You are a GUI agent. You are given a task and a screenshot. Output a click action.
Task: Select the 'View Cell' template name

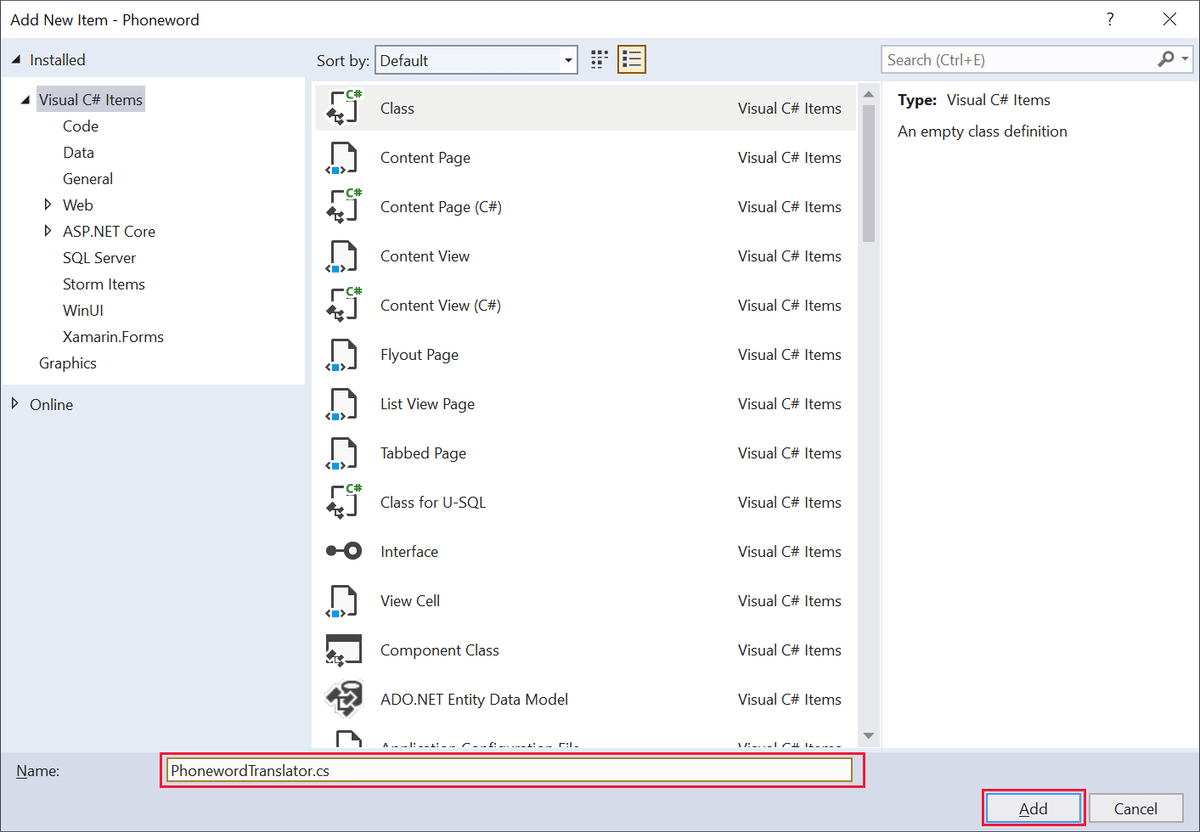pos(410,601)
